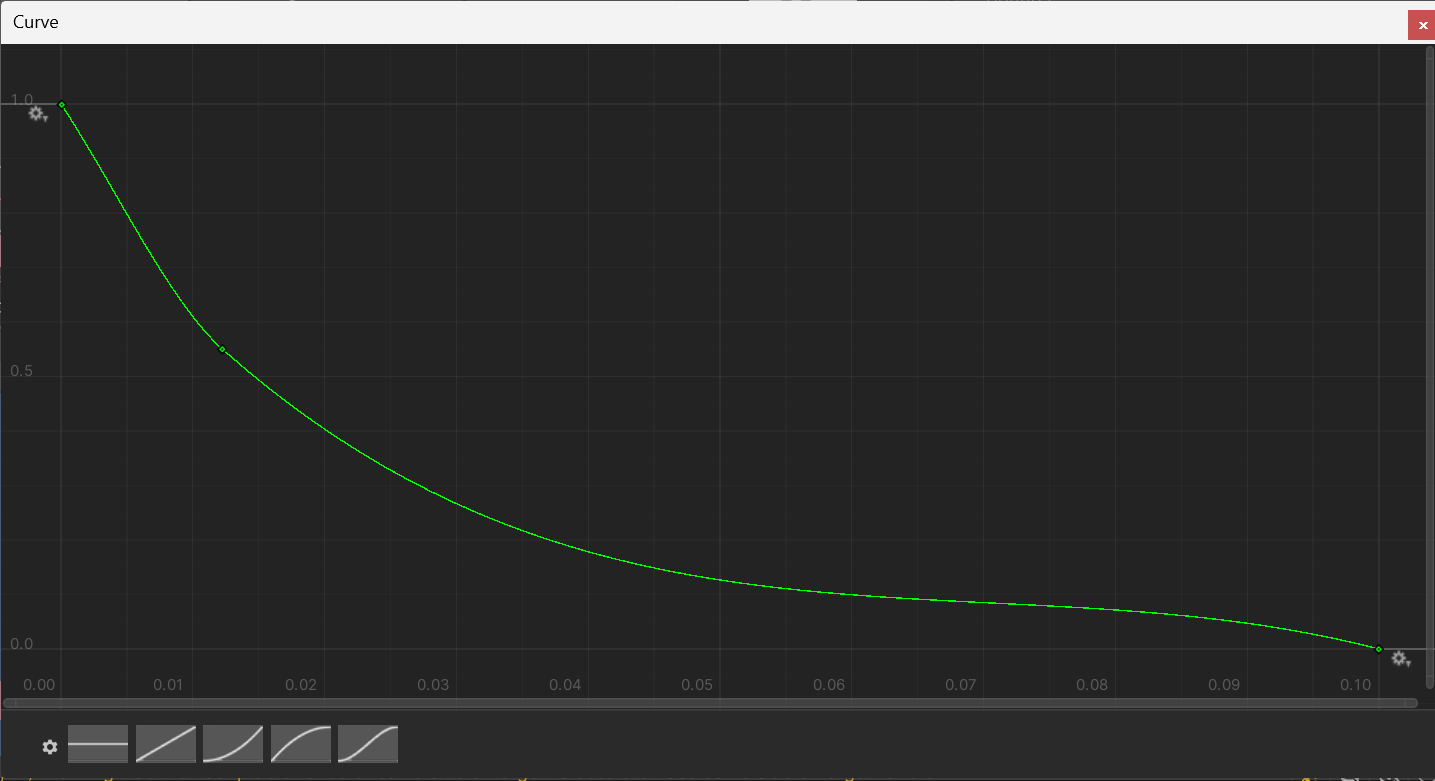Click the 0.5 label on the value axis
The height and width of the screenshot is (781, 1435).
coord(21,371)
